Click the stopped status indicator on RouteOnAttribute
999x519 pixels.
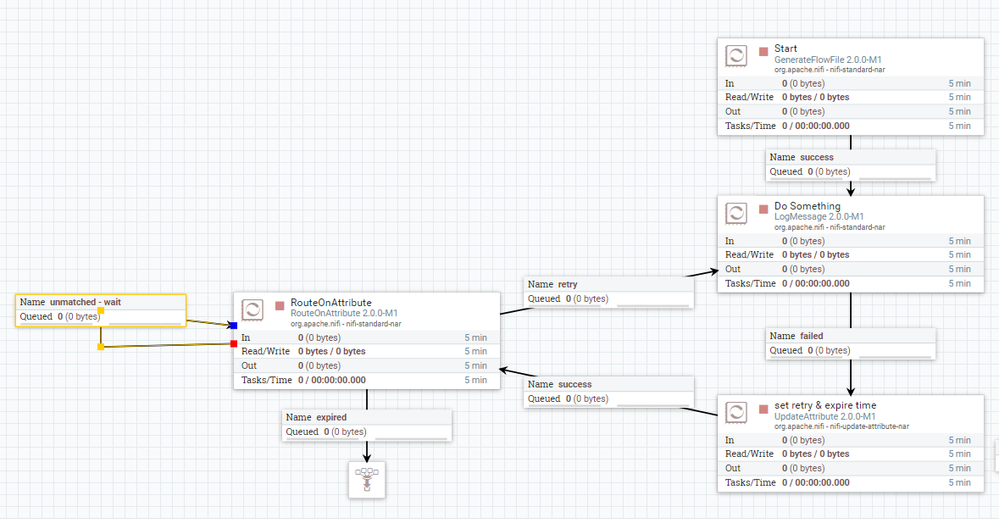click(x=279, y=306)
